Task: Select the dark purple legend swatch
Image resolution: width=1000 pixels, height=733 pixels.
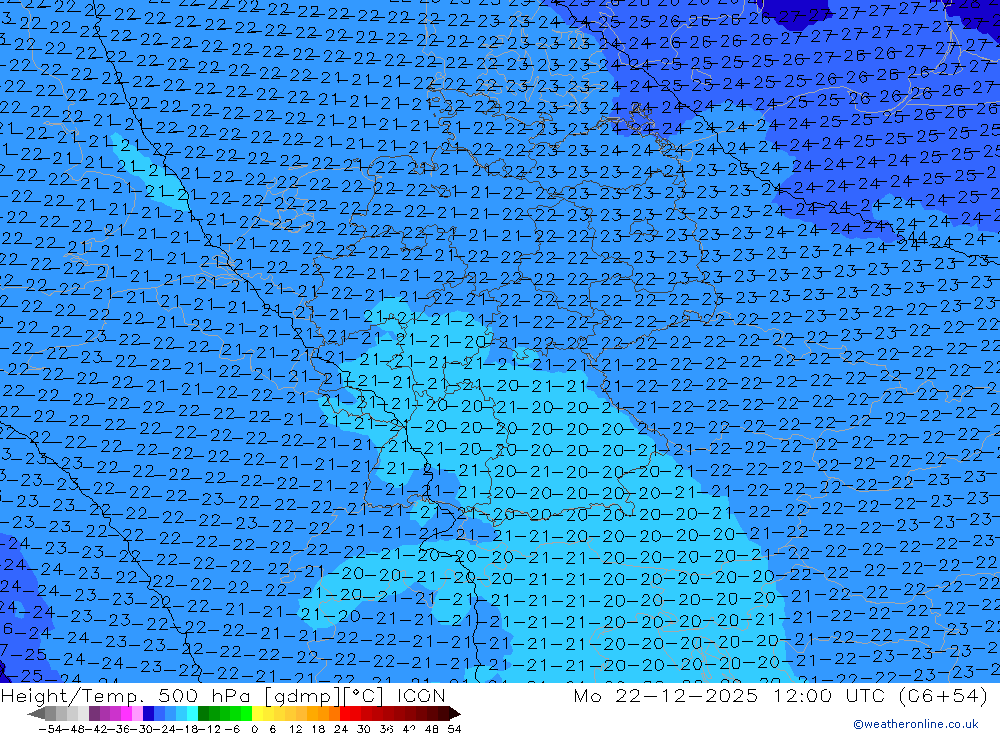Action: click(94, 713)
